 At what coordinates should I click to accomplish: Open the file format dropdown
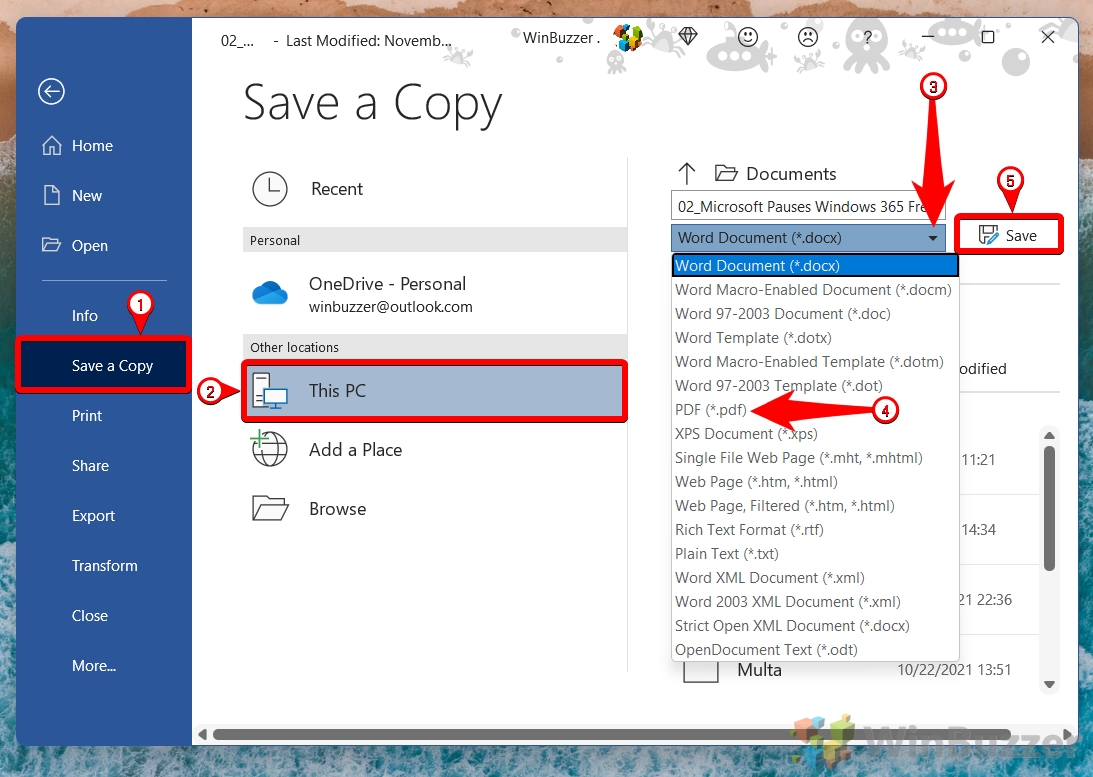pos(933,237)
